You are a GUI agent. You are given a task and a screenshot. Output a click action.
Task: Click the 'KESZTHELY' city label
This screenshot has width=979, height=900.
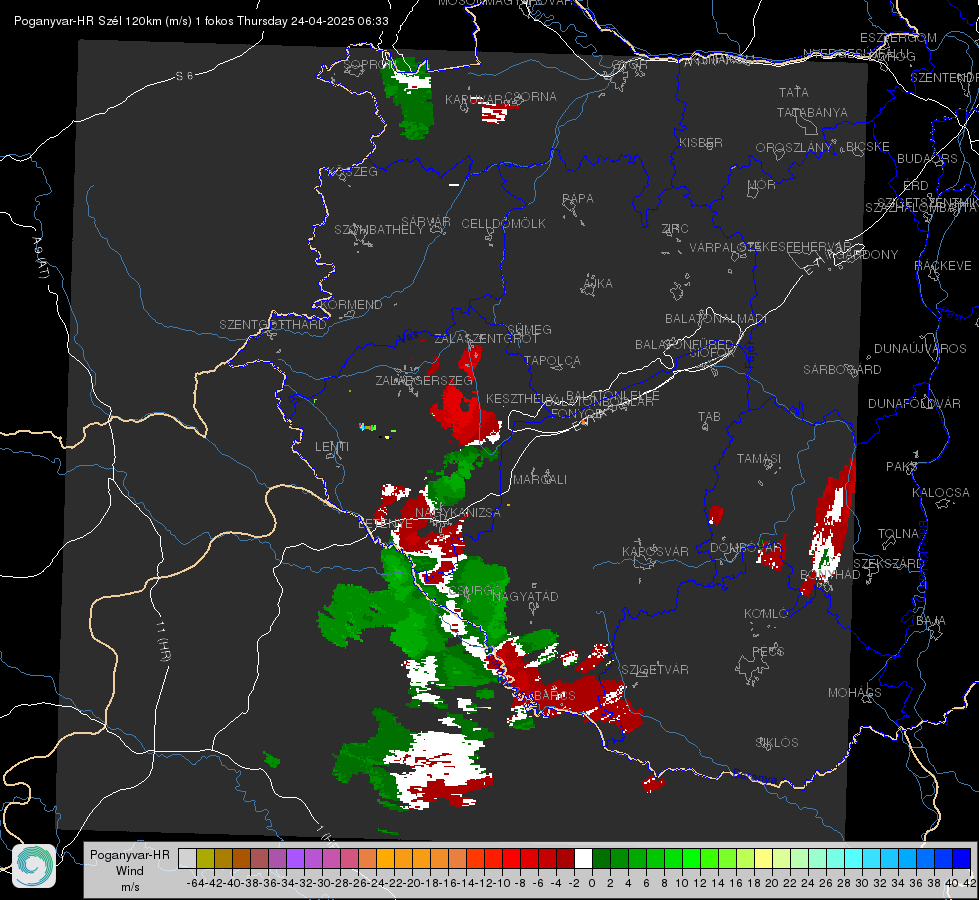521,398
